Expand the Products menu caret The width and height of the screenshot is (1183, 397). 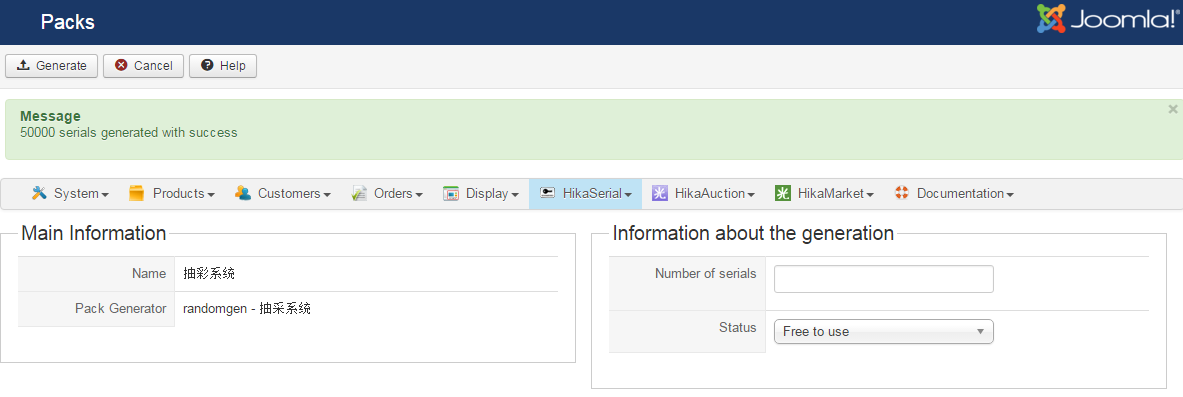[211, 195]
